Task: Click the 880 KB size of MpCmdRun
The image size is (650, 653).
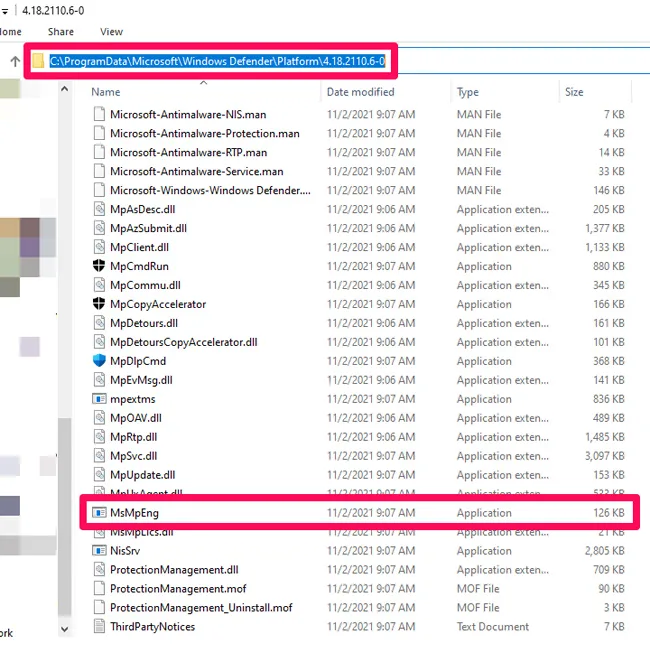Action: [x=609, y=266]
